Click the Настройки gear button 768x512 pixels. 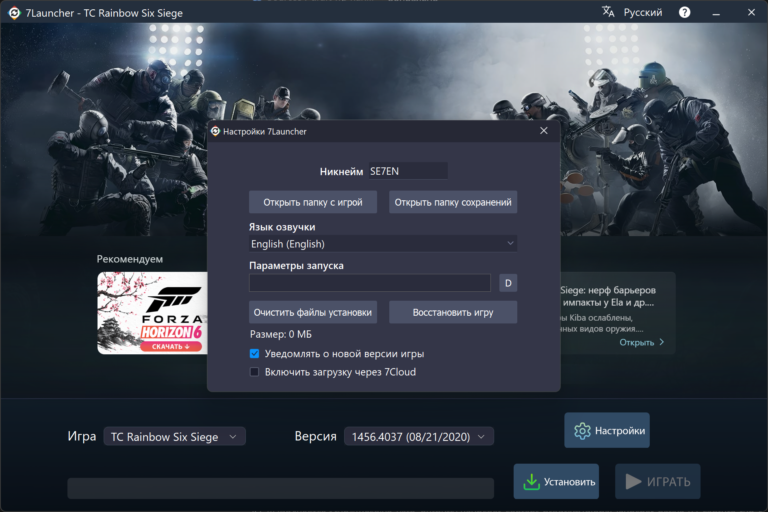tap(607, 430)
